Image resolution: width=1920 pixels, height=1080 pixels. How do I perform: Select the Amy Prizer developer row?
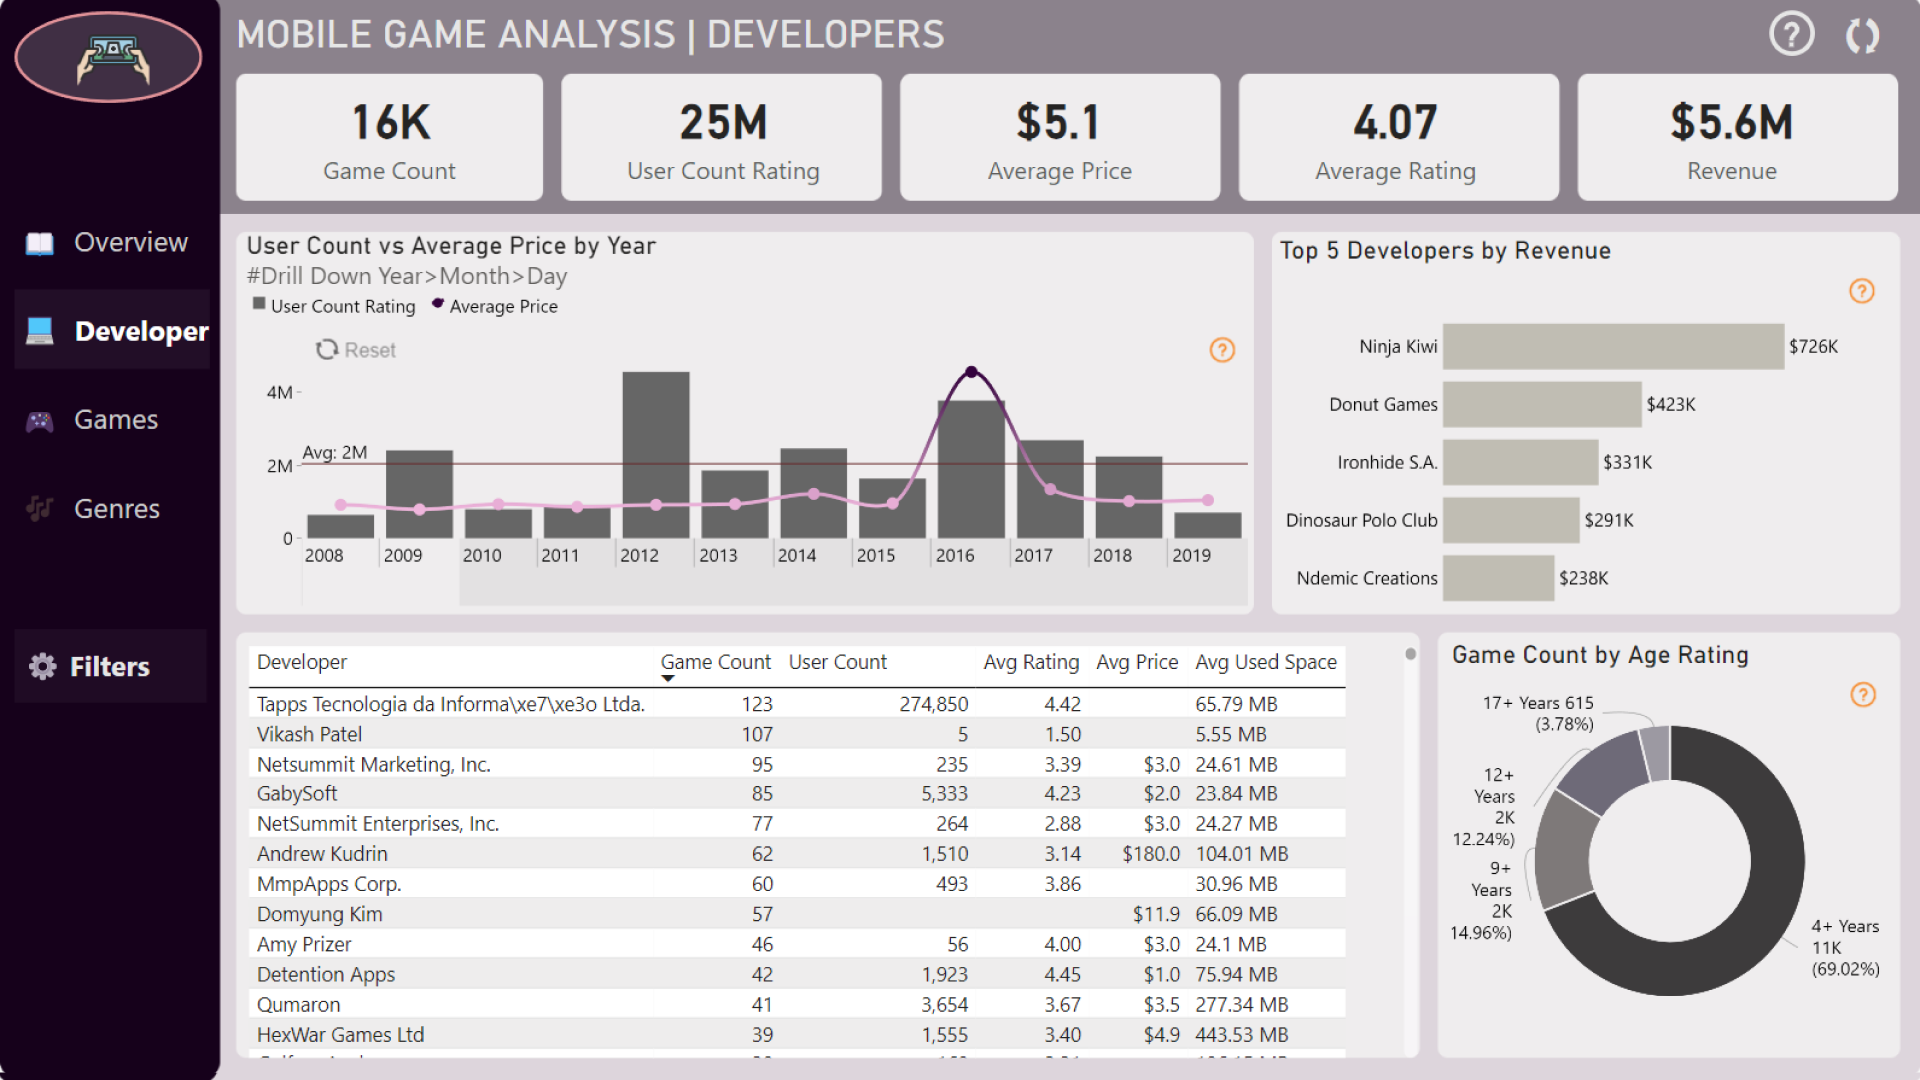click(x=796, y=944)
